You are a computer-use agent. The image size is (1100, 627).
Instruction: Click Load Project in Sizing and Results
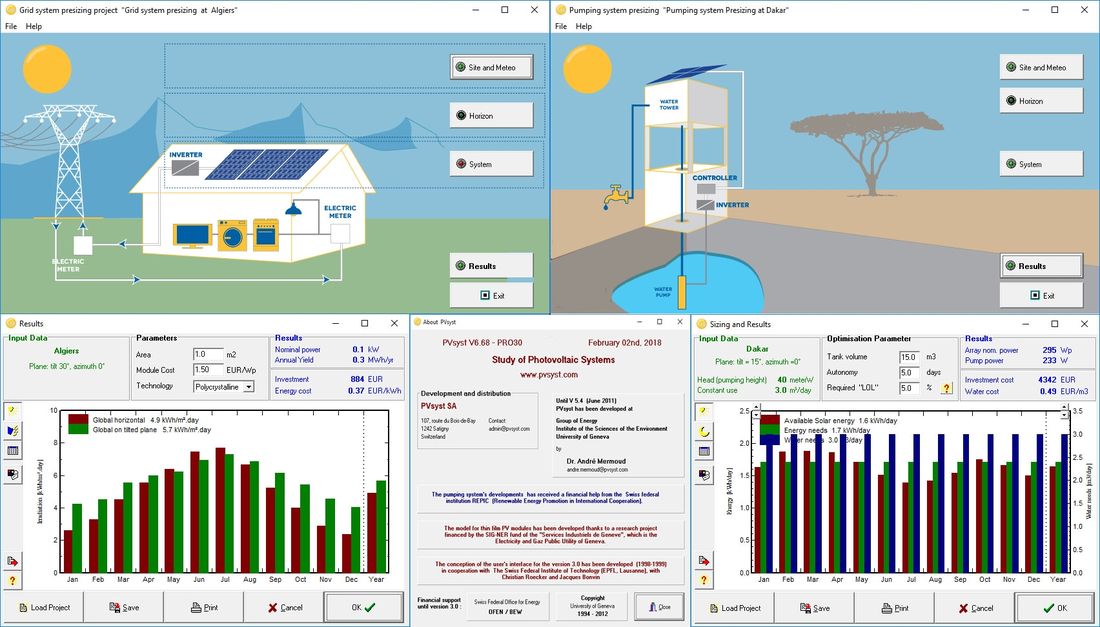734,608
